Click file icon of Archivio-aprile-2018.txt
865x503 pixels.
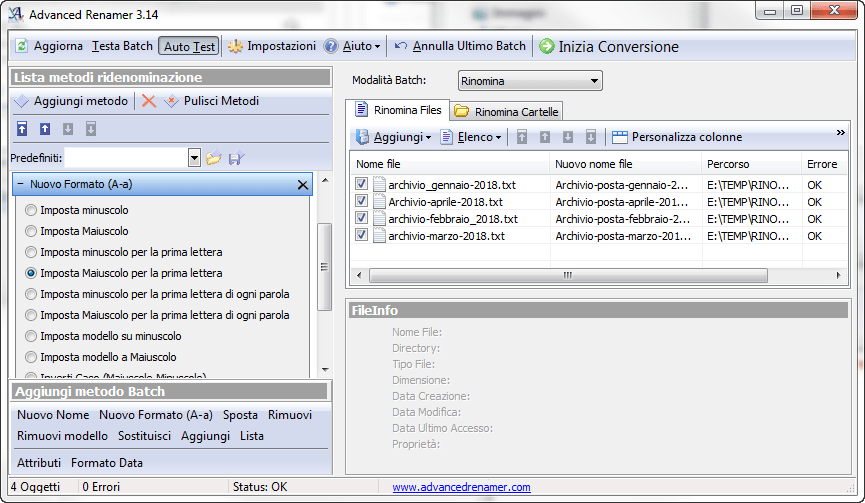tap(380, 201)
